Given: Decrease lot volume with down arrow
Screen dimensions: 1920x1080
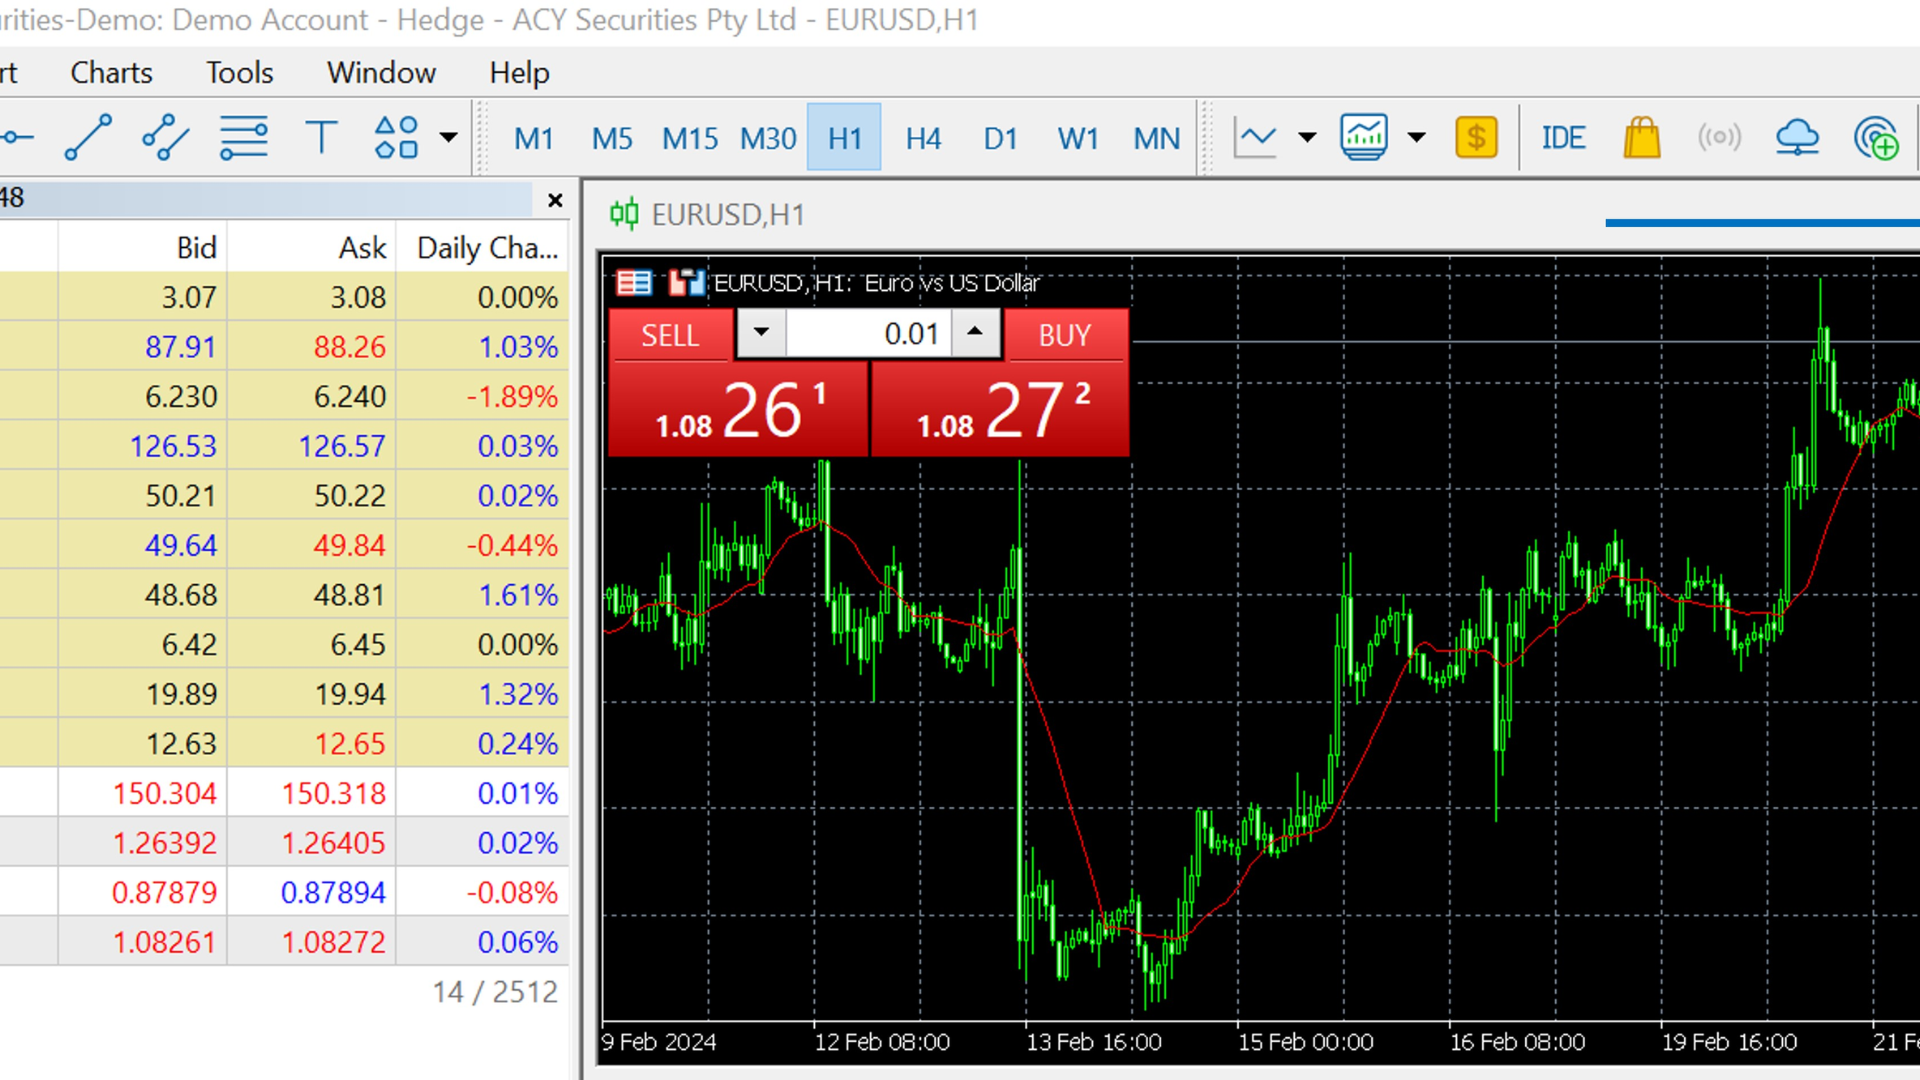Looking at the screenshot, I should pos(761,333).
